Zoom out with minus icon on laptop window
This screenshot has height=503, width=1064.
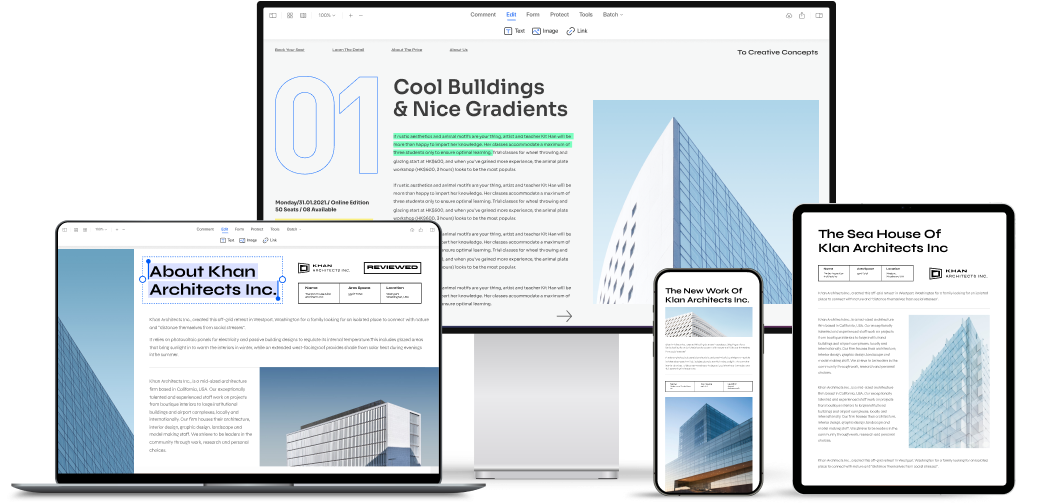pos(125,229)
